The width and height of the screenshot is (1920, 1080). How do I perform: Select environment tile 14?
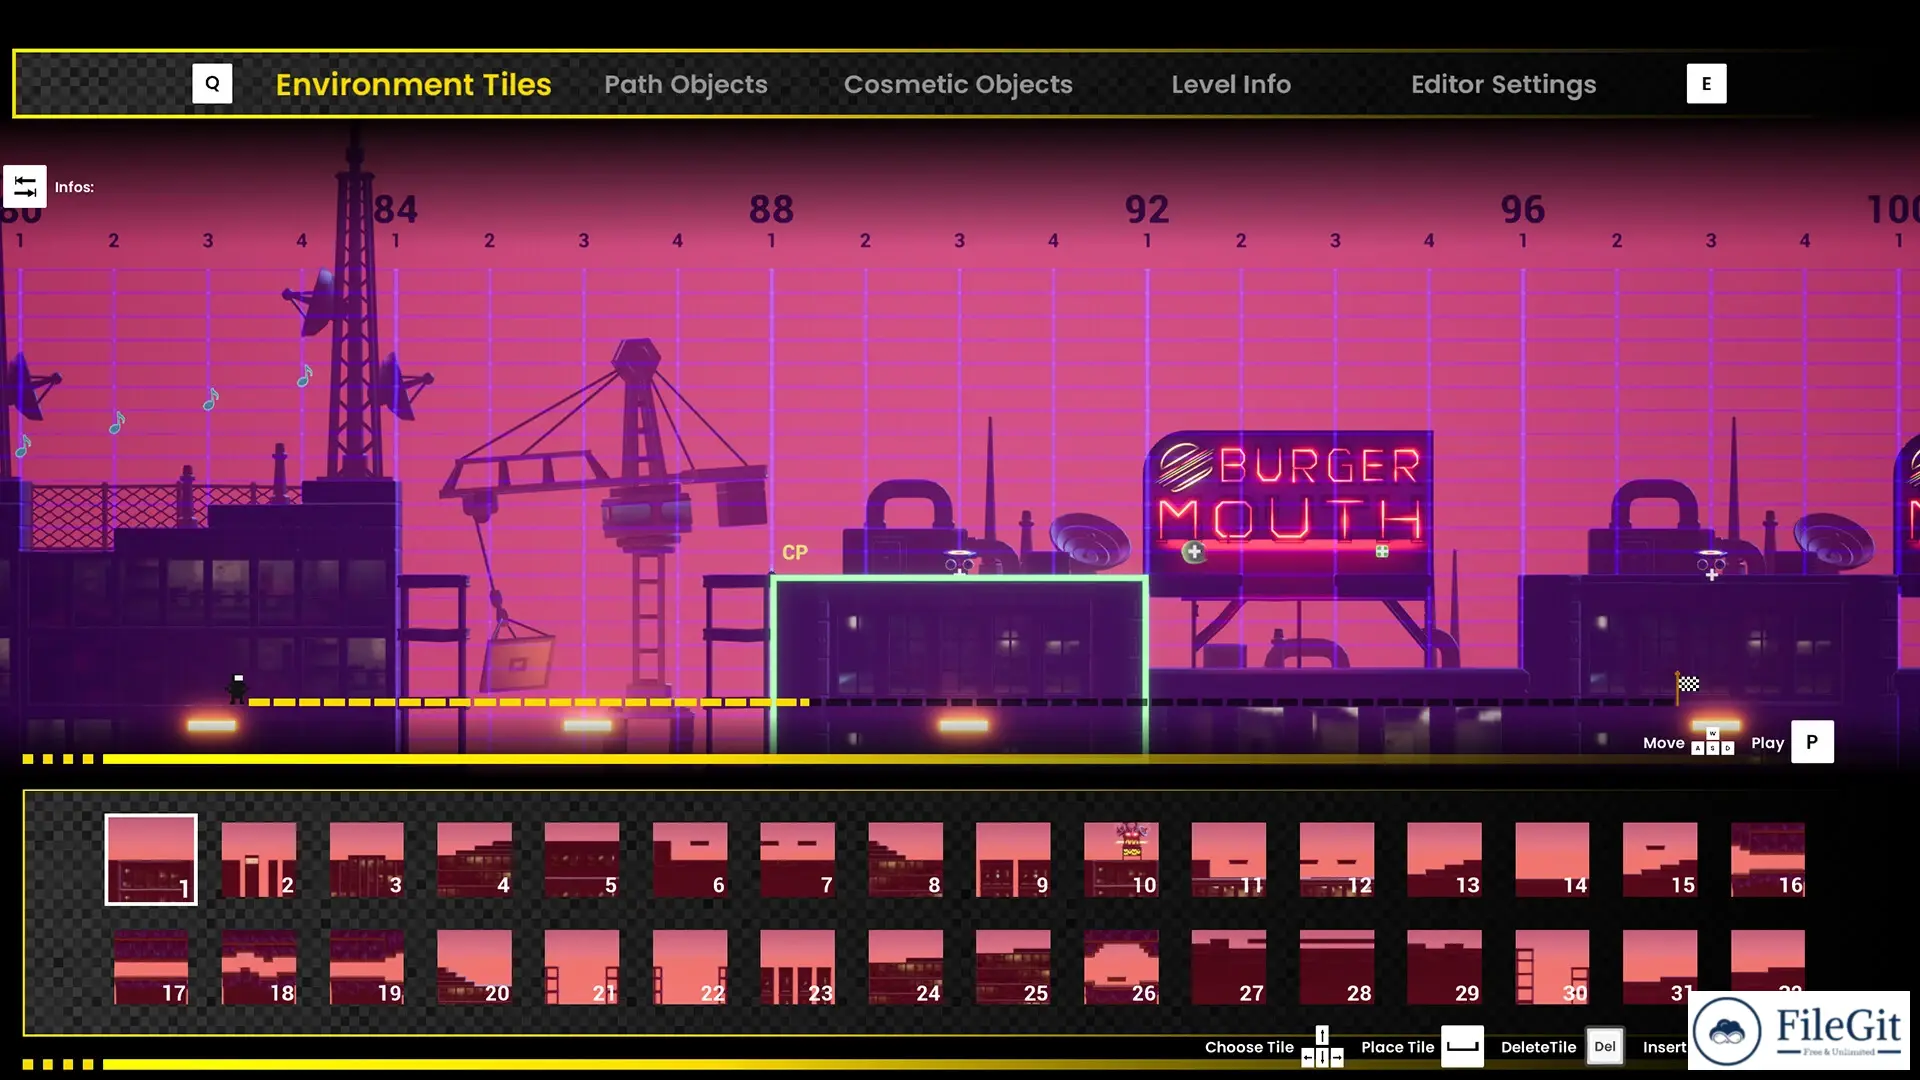click(x=1552, y=859)
